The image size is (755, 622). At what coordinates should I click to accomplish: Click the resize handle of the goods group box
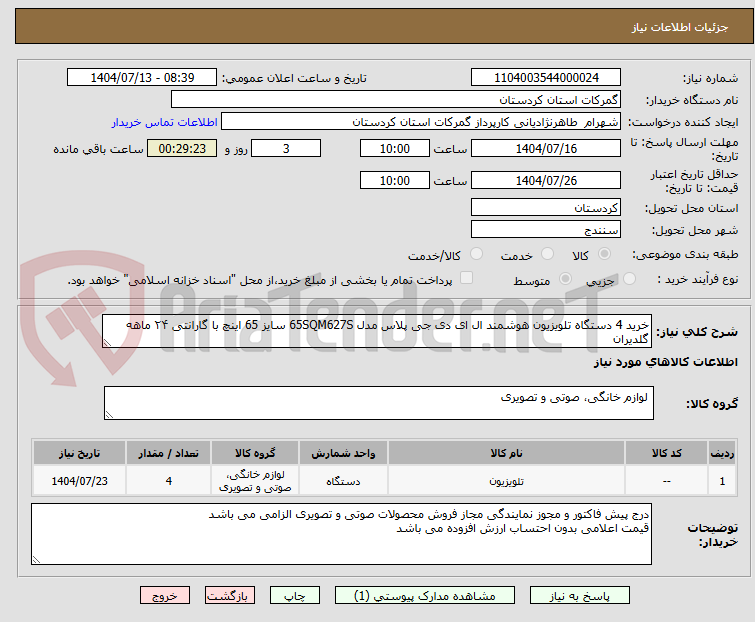coord(109,415)
